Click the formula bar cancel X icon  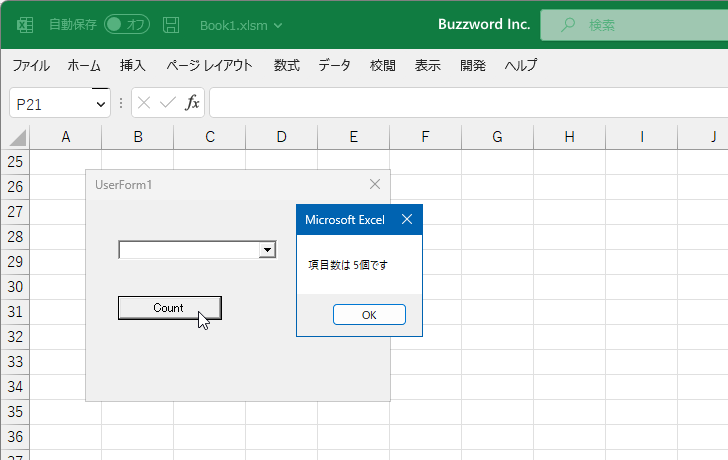[144, 103]
